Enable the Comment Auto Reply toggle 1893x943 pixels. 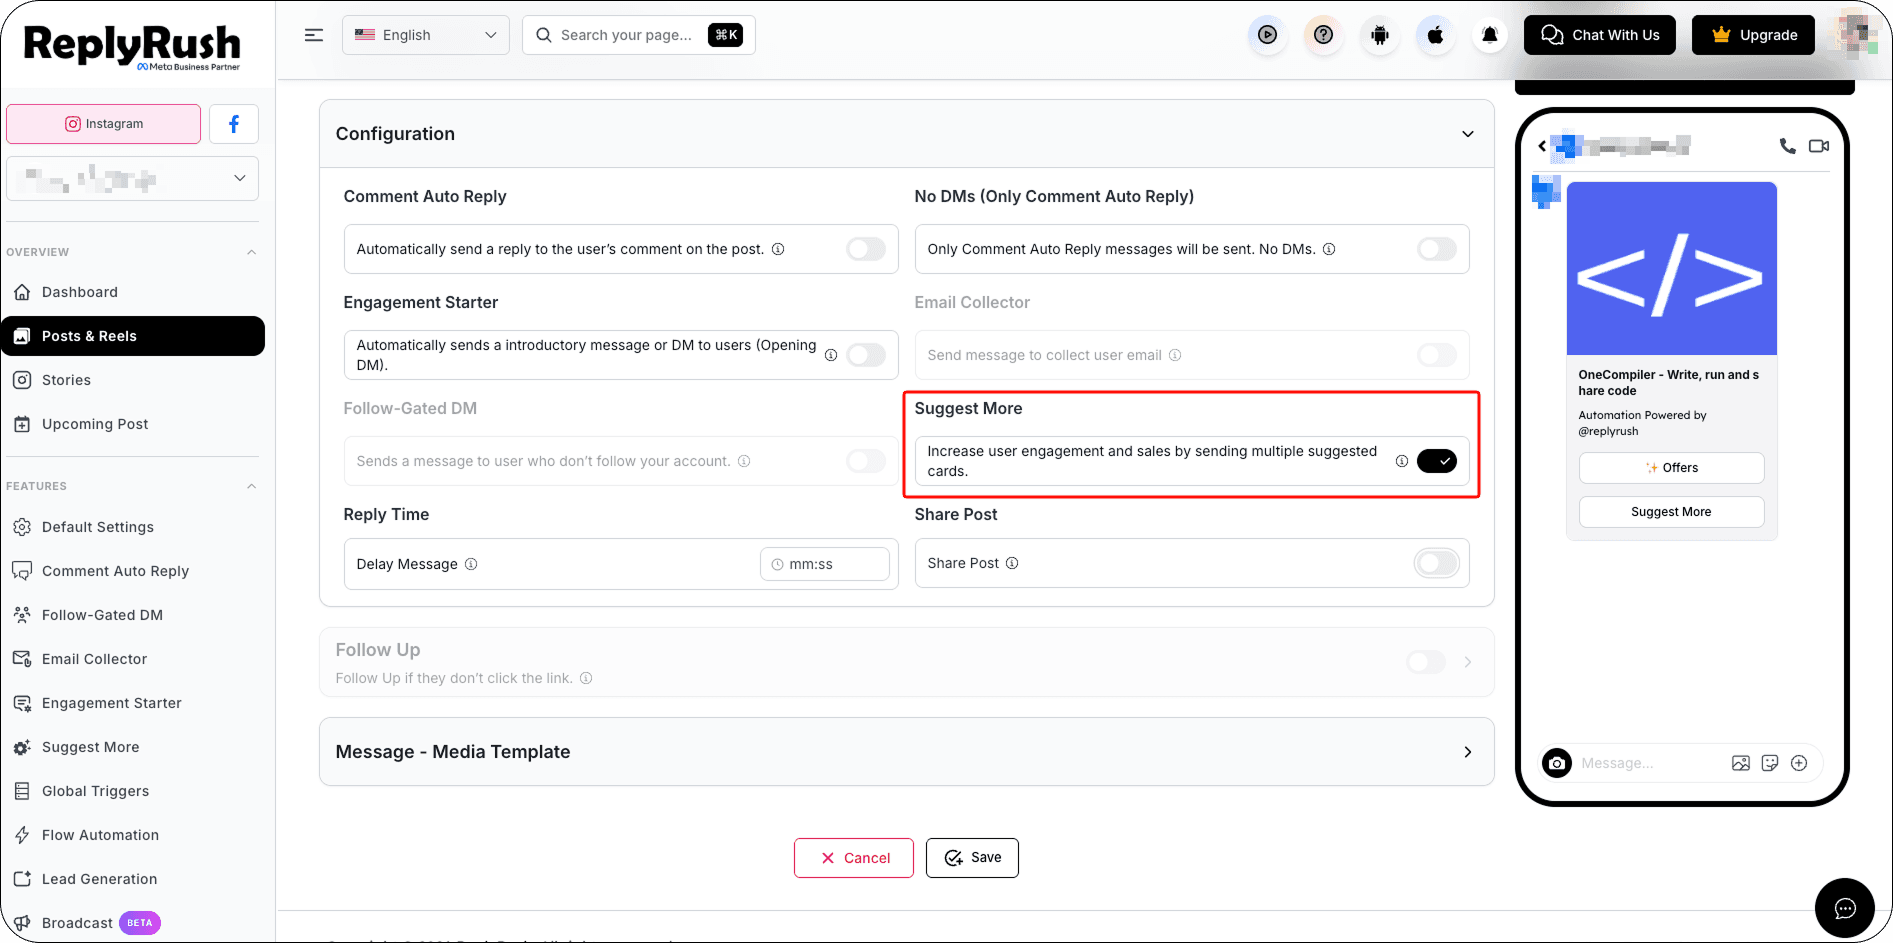(866, 249)
